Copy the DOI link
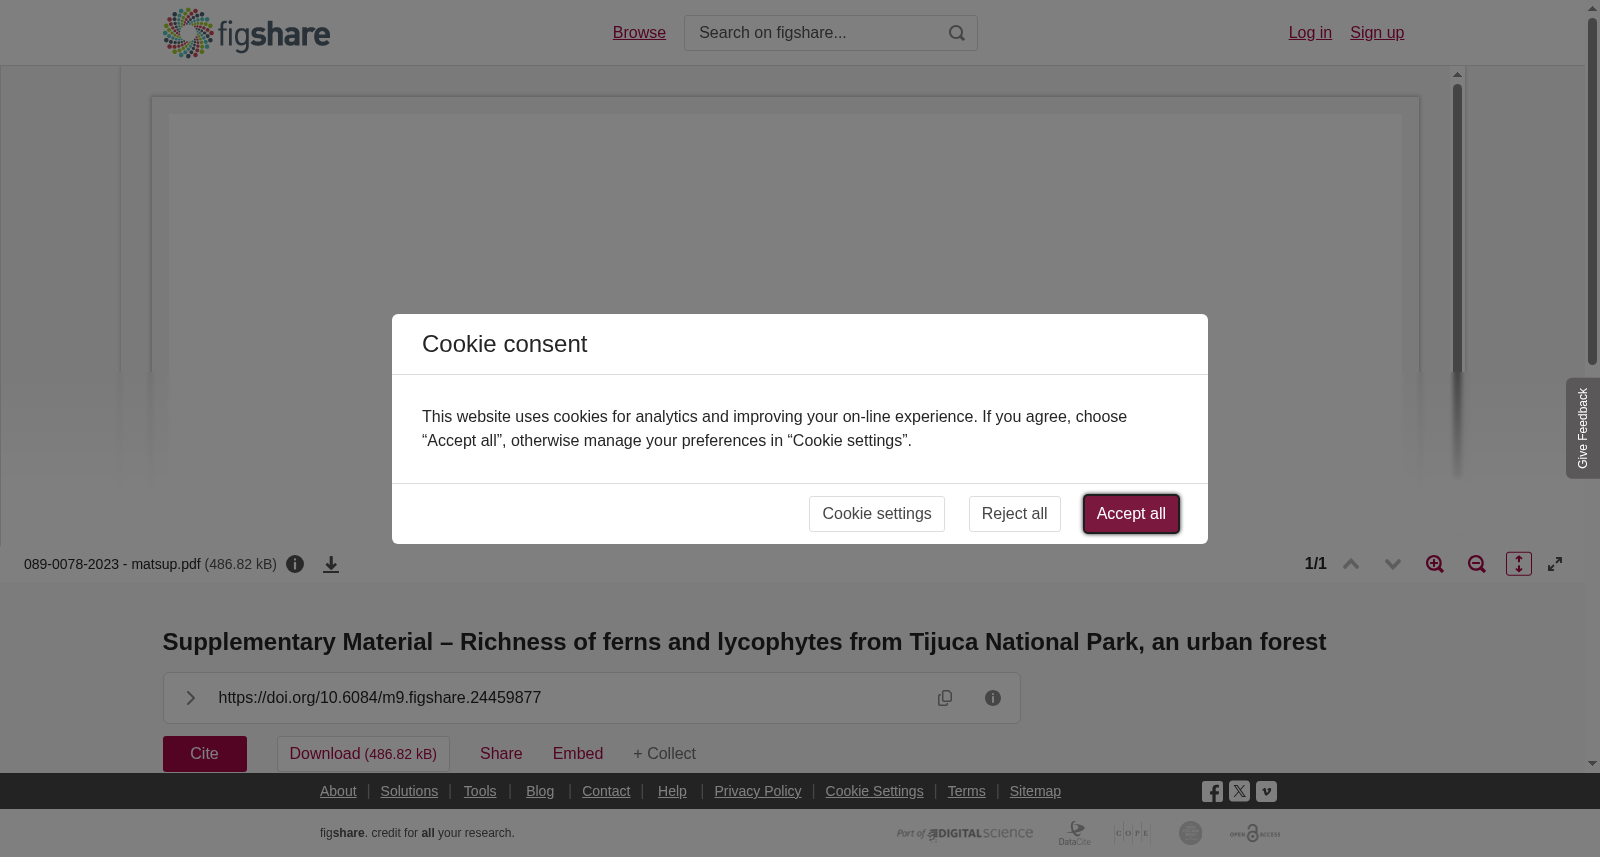 [945, 698]
